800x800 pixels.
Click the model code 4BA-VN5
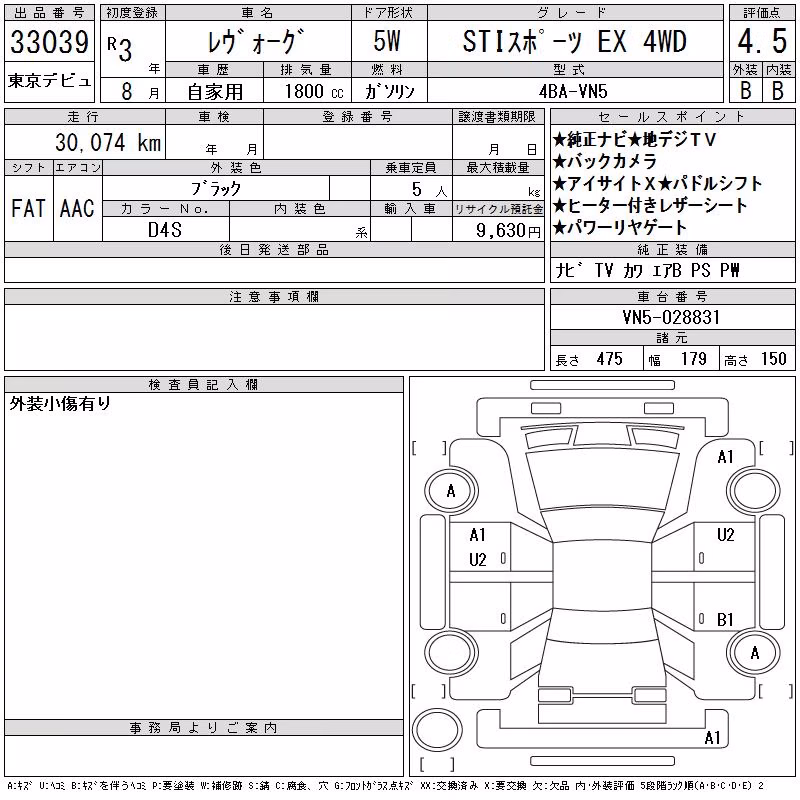point(573,91)
